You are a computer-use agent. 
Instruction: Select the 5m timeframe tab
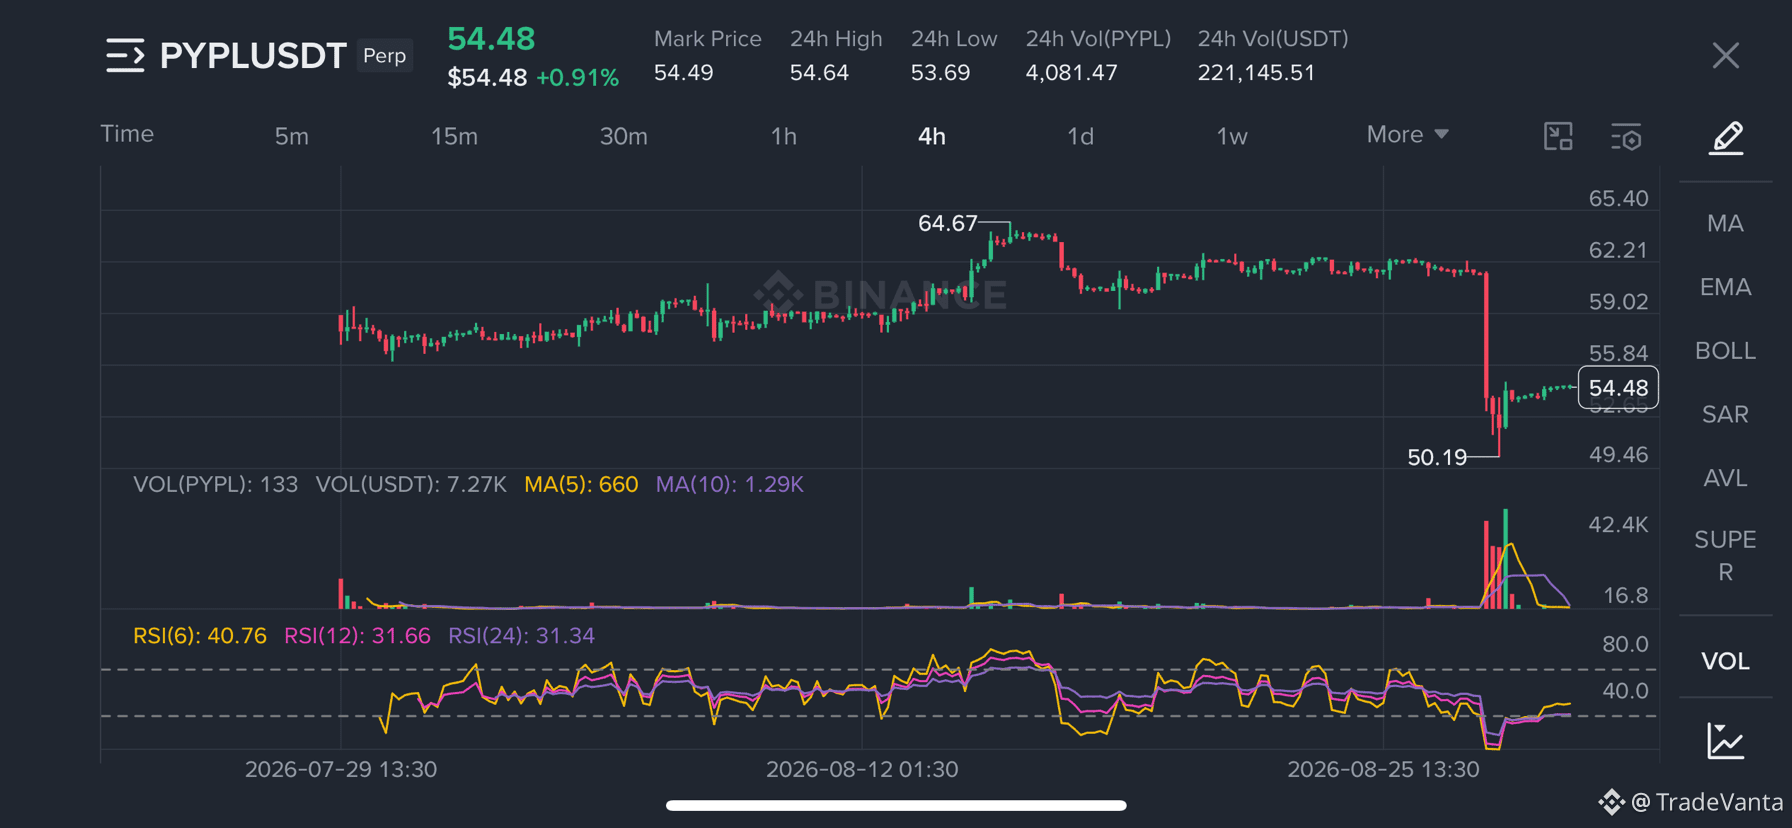point(292,136)
